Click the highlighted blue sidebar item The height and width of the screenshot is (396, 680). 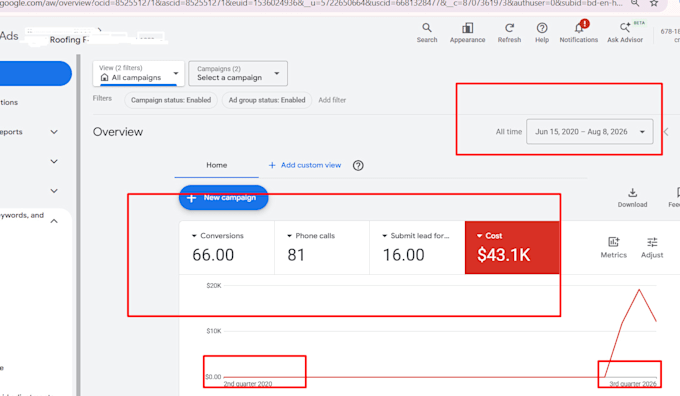pyautogui.click(x=36, y=73)
